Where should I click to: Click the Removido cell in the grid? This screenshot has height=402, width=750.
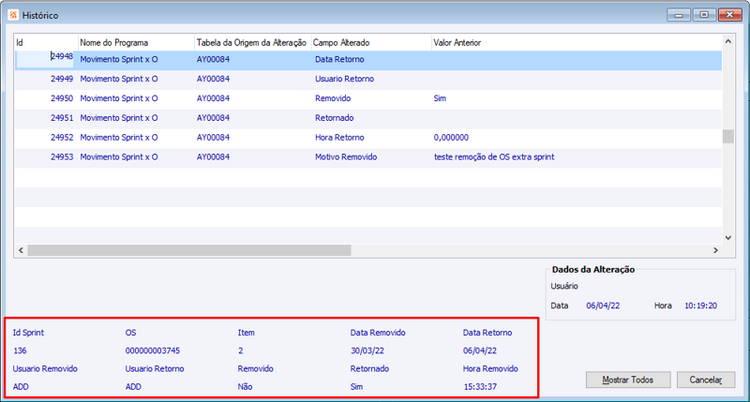pyautogui.click(x=333, y=98)
